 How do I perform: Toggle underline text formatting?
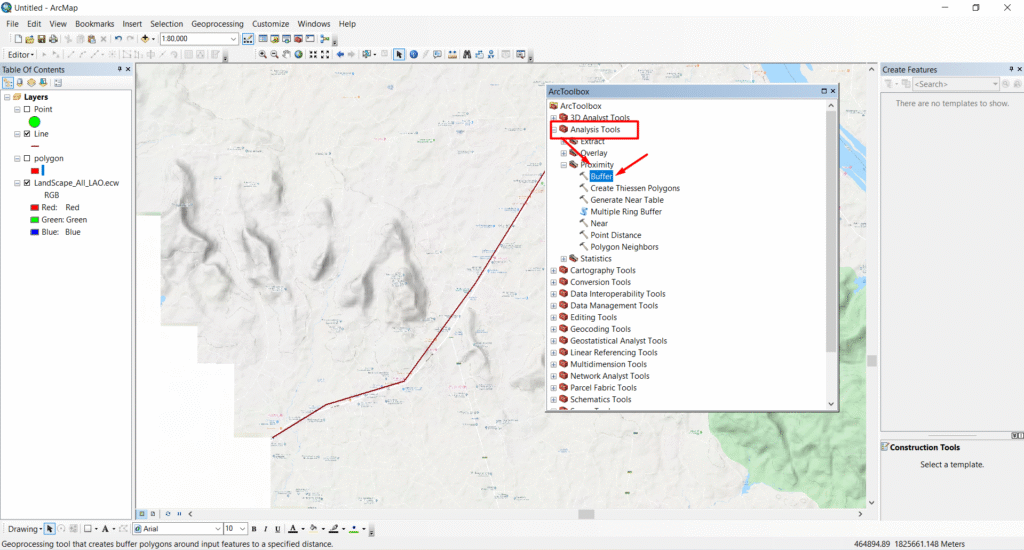tap(278, 529)
